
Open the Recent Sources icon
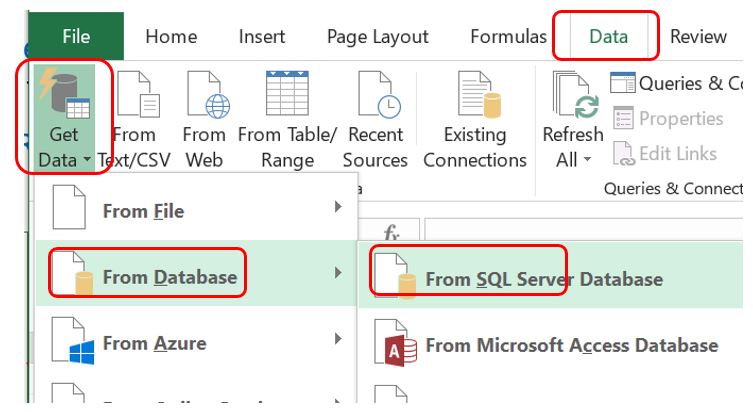point(376,96)
